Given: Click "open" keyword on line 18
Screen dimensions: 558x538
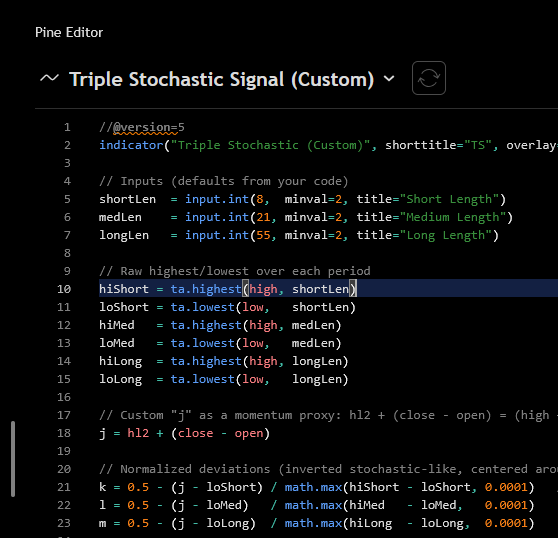Looking at the screenshot, I should pyautogui.click(x=249, y=433).
